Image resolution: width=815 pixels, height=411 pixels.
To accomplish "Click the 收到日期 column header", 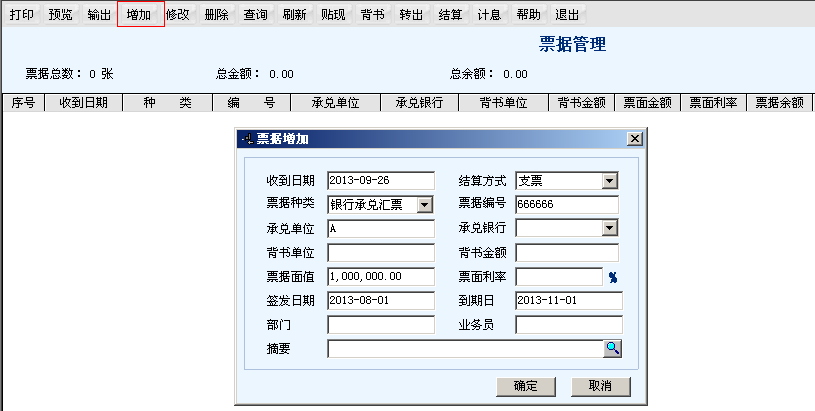I will [x=84, y=103].
